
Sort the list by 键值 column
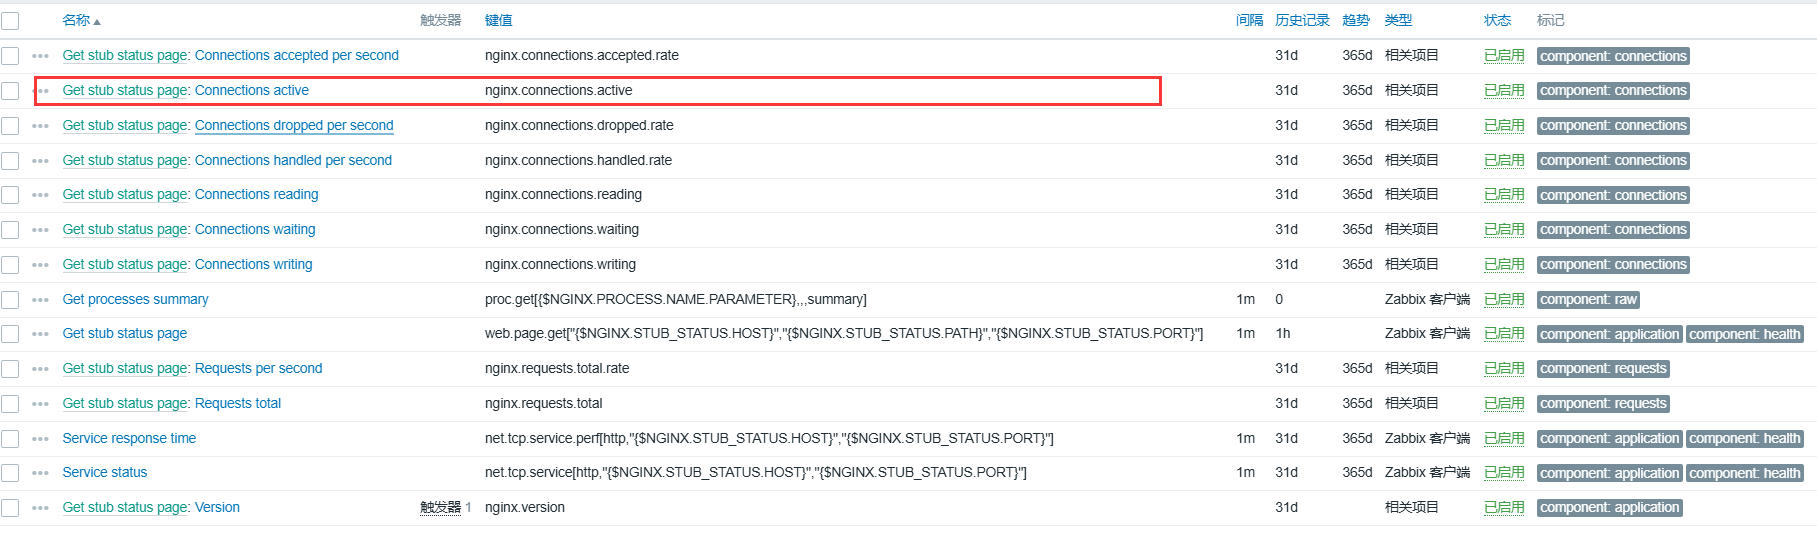click(498, 20)
